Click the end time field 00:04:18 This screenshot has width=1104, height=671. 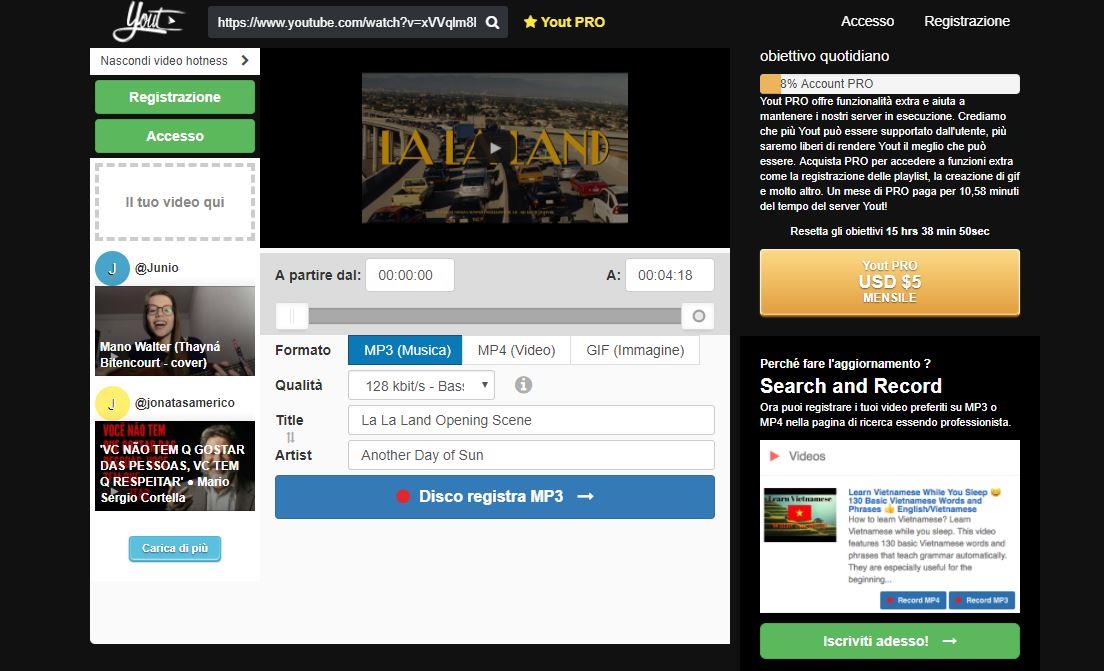[670, 275]
